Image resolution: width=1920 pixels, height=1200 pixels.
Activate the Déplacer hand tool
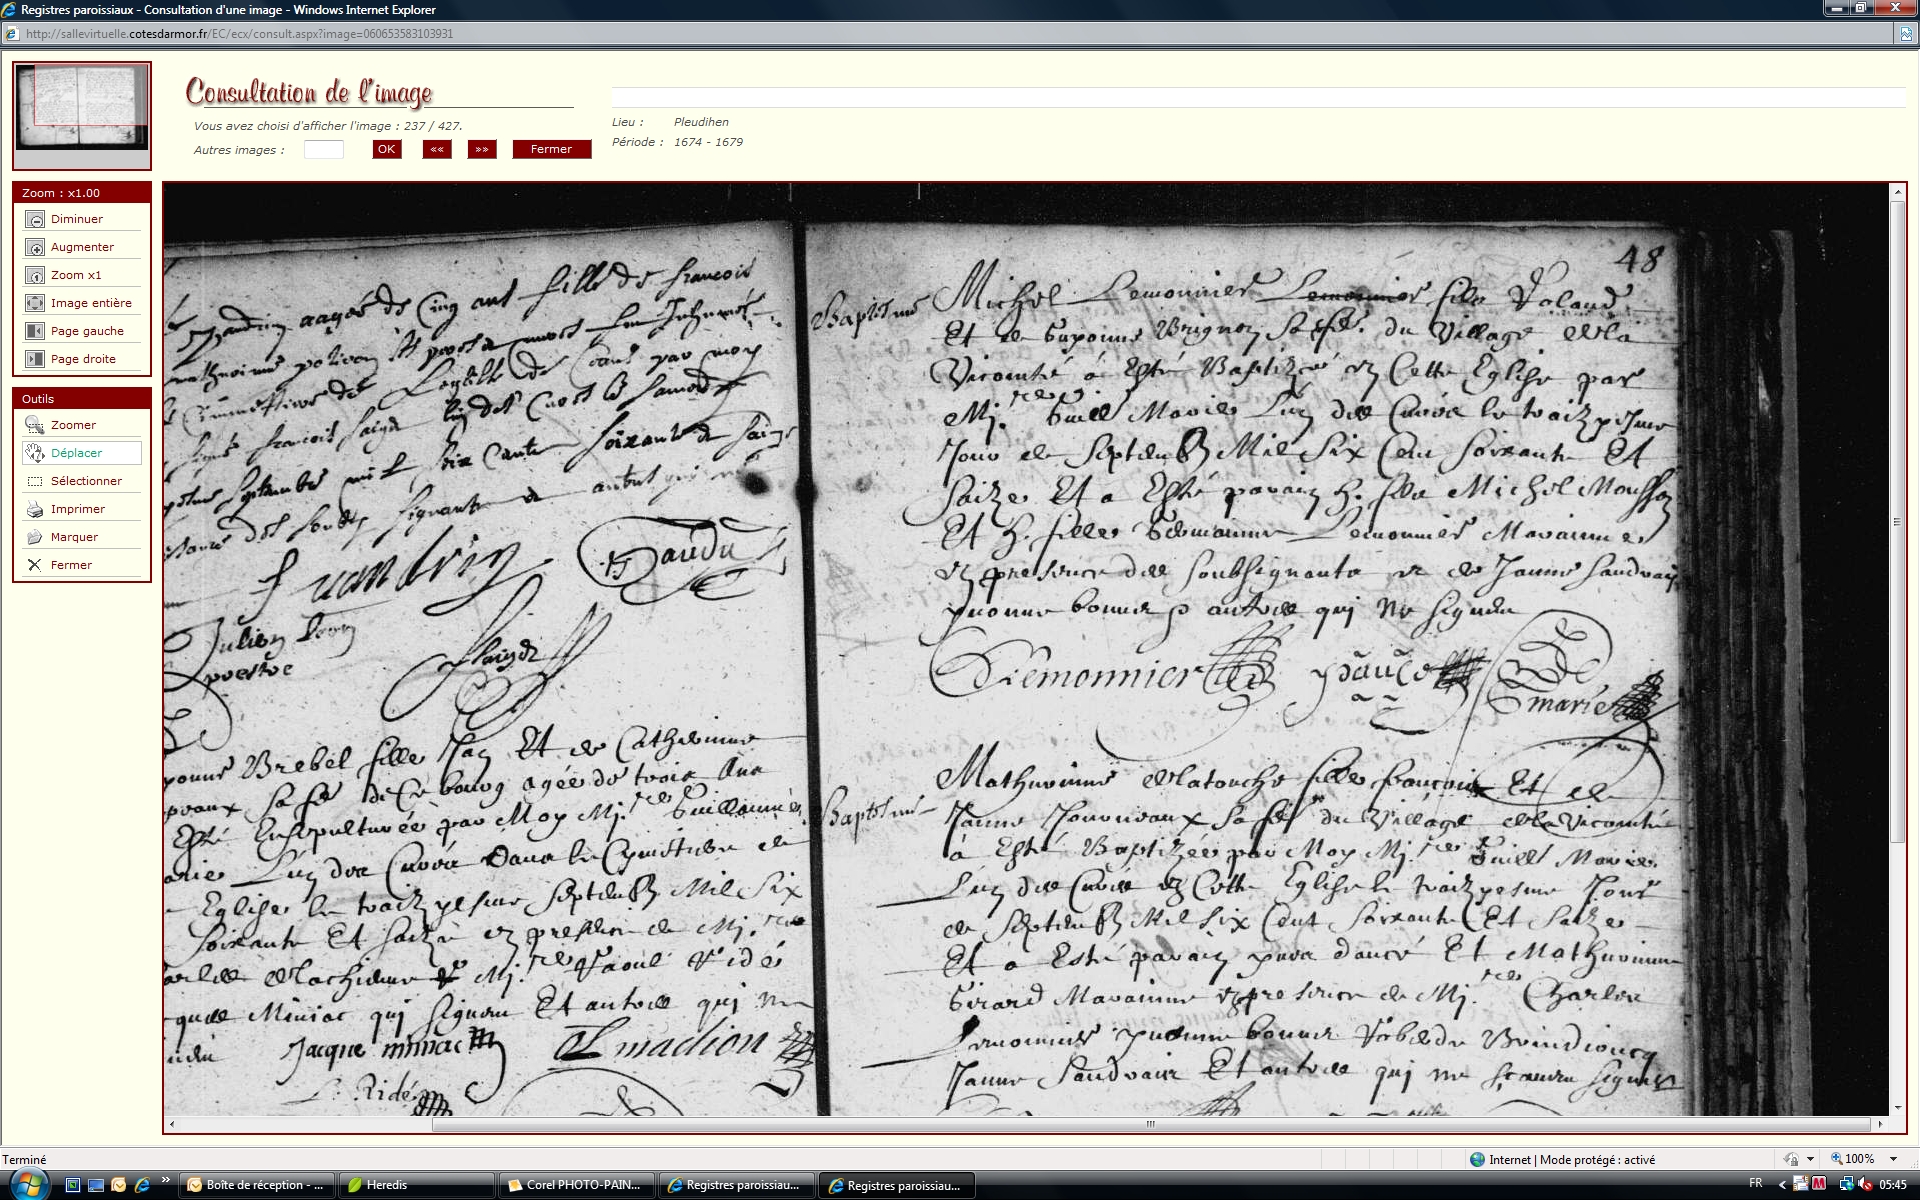click(35, 453)
